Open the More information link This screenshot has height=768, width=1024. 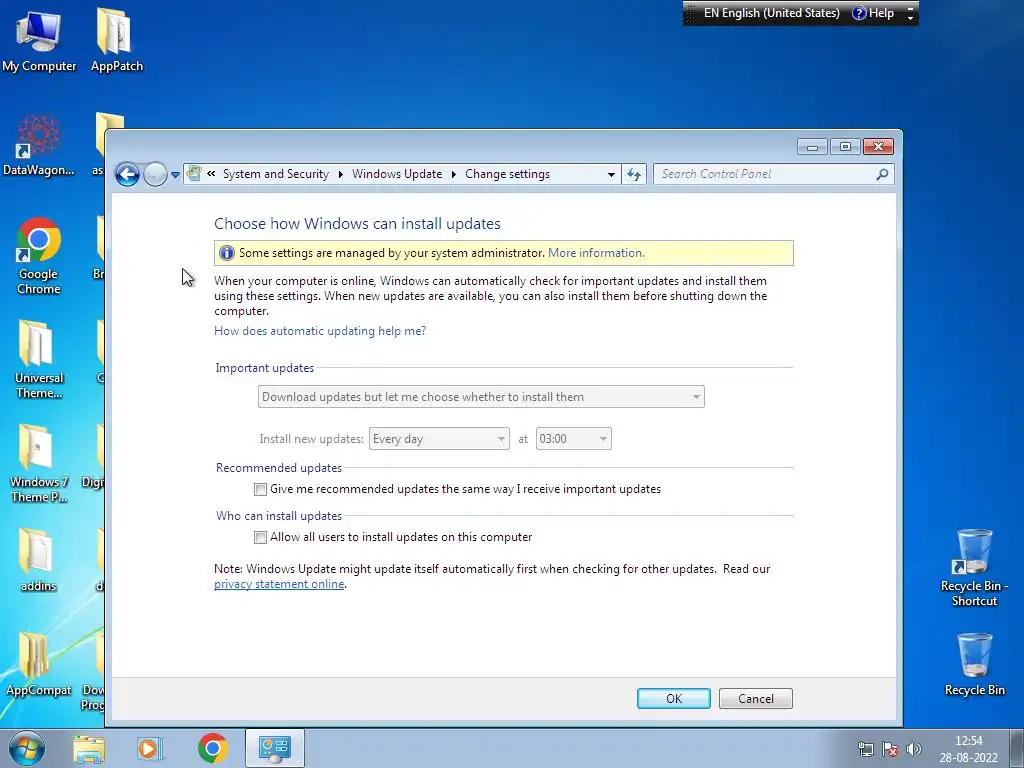point(596,253)
